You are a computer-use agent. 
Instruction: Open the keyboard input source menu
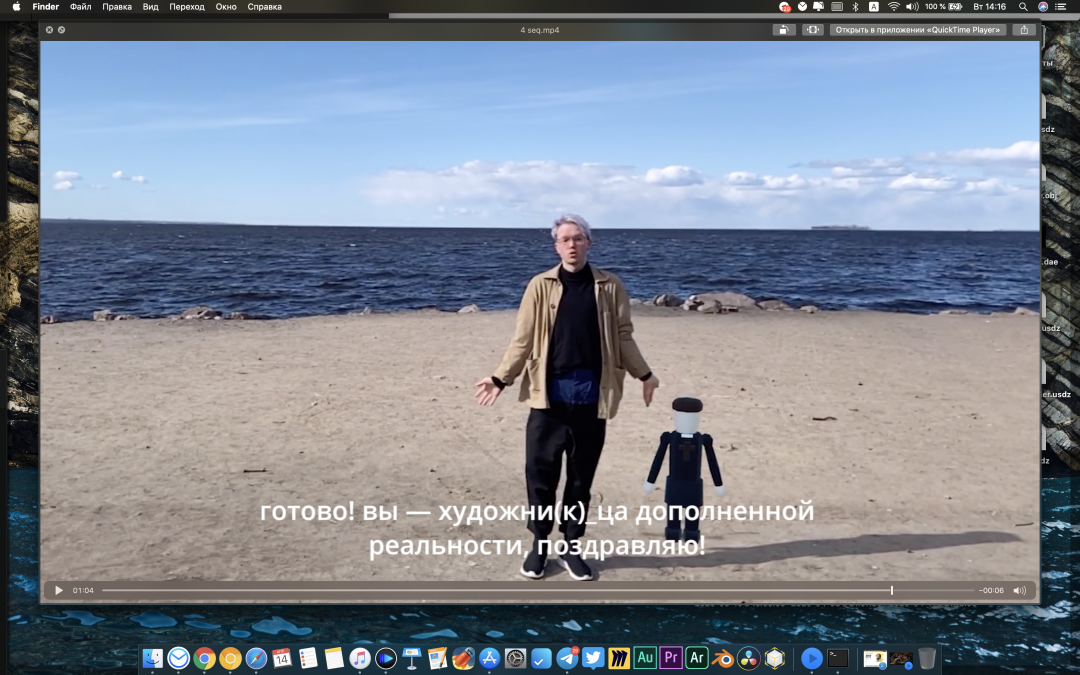(873, 6)
